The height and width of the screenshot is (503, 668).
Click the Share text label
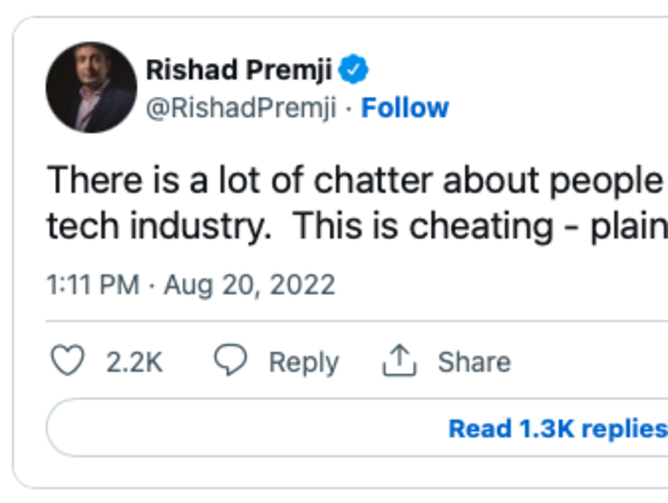pos(474,362)
